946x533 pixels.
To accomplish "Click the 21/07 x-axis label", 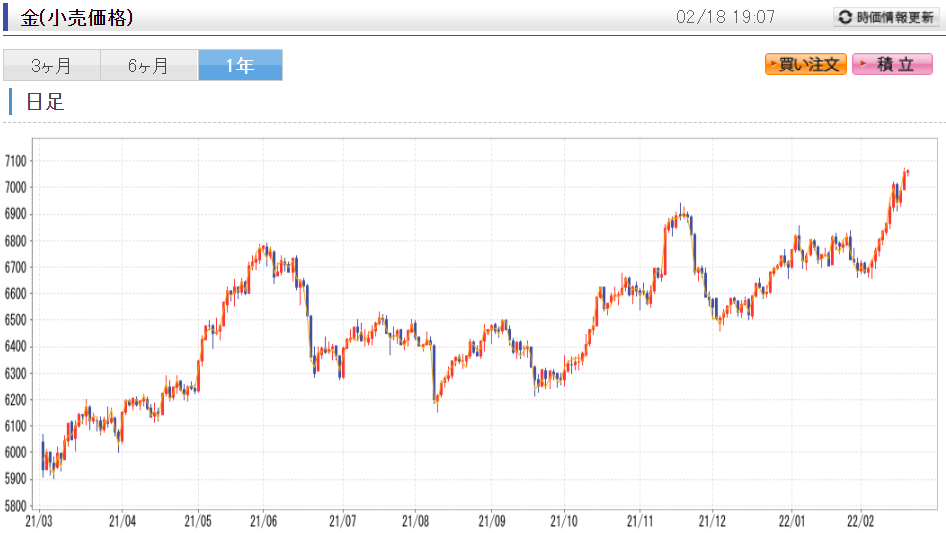I will (343, 521).
